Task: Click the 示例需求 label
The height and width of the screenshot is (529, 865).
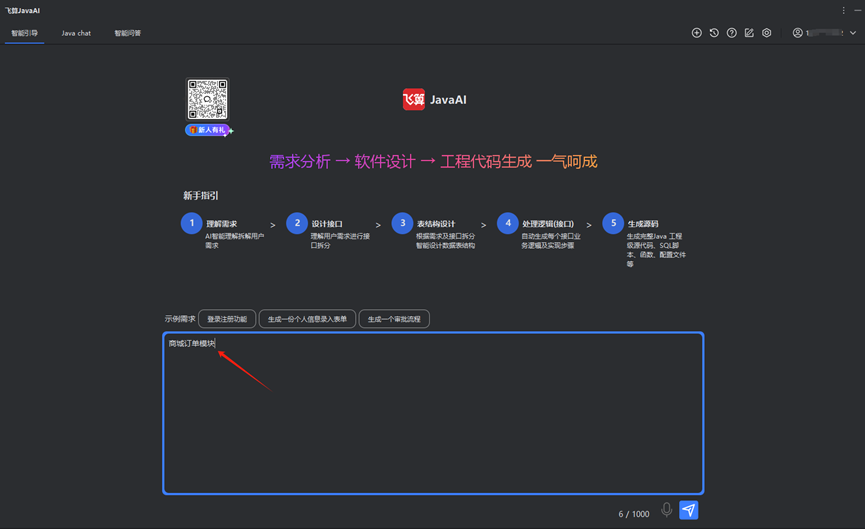Action: (x=180, y=319)
